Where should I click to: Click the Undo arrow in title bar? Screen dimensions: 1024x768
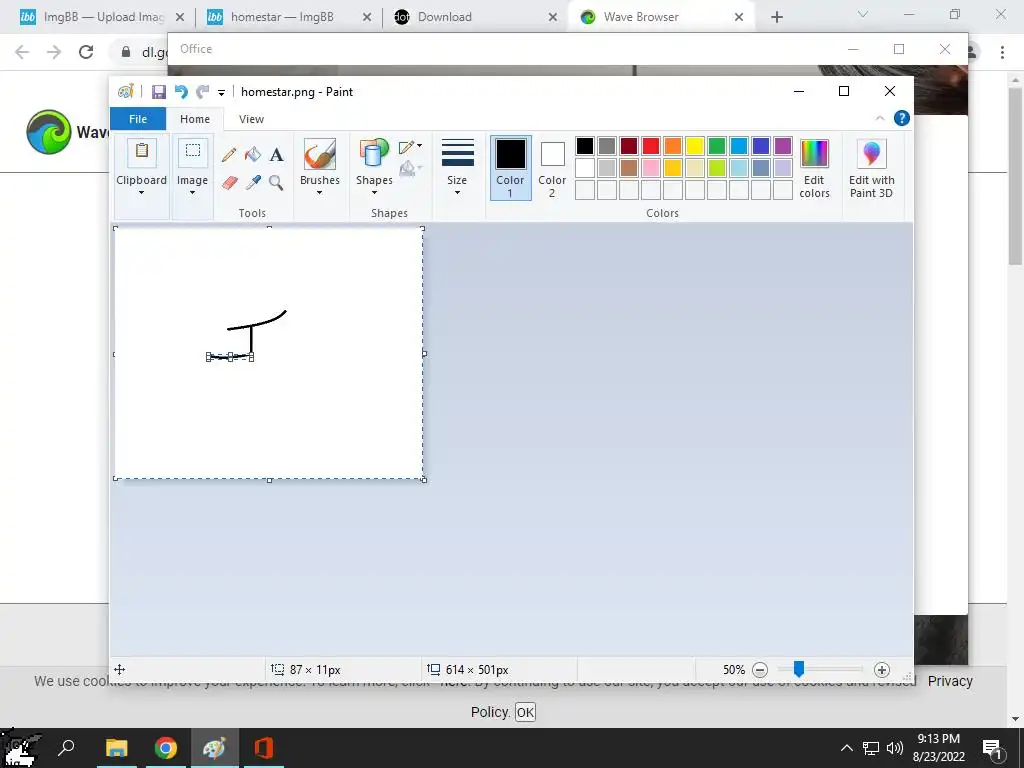(x=181, y=92)
